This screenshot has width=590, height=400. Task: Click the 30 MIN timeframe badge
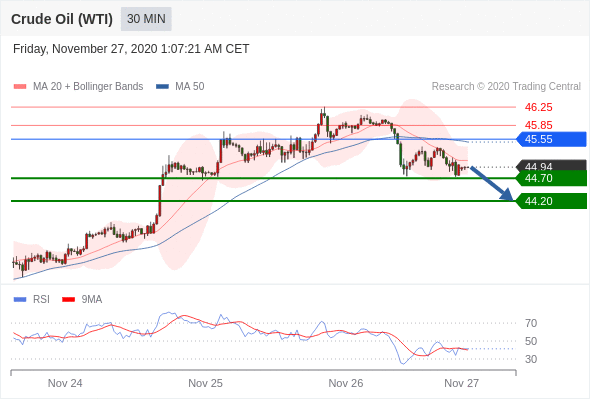(146, 19)
